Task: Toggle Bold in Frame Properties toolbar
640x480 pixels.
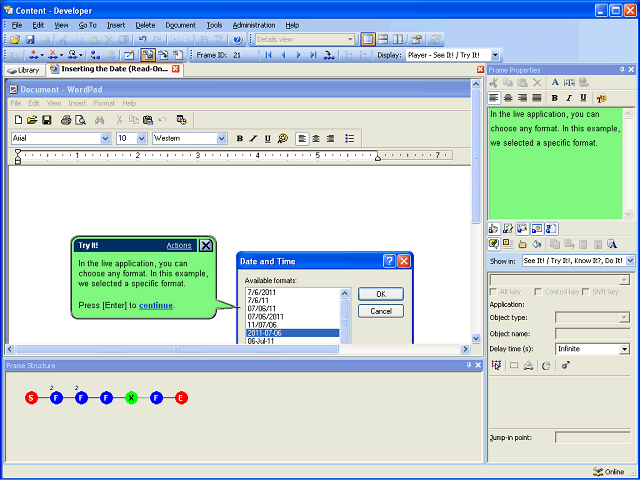Action: point(554,98)
